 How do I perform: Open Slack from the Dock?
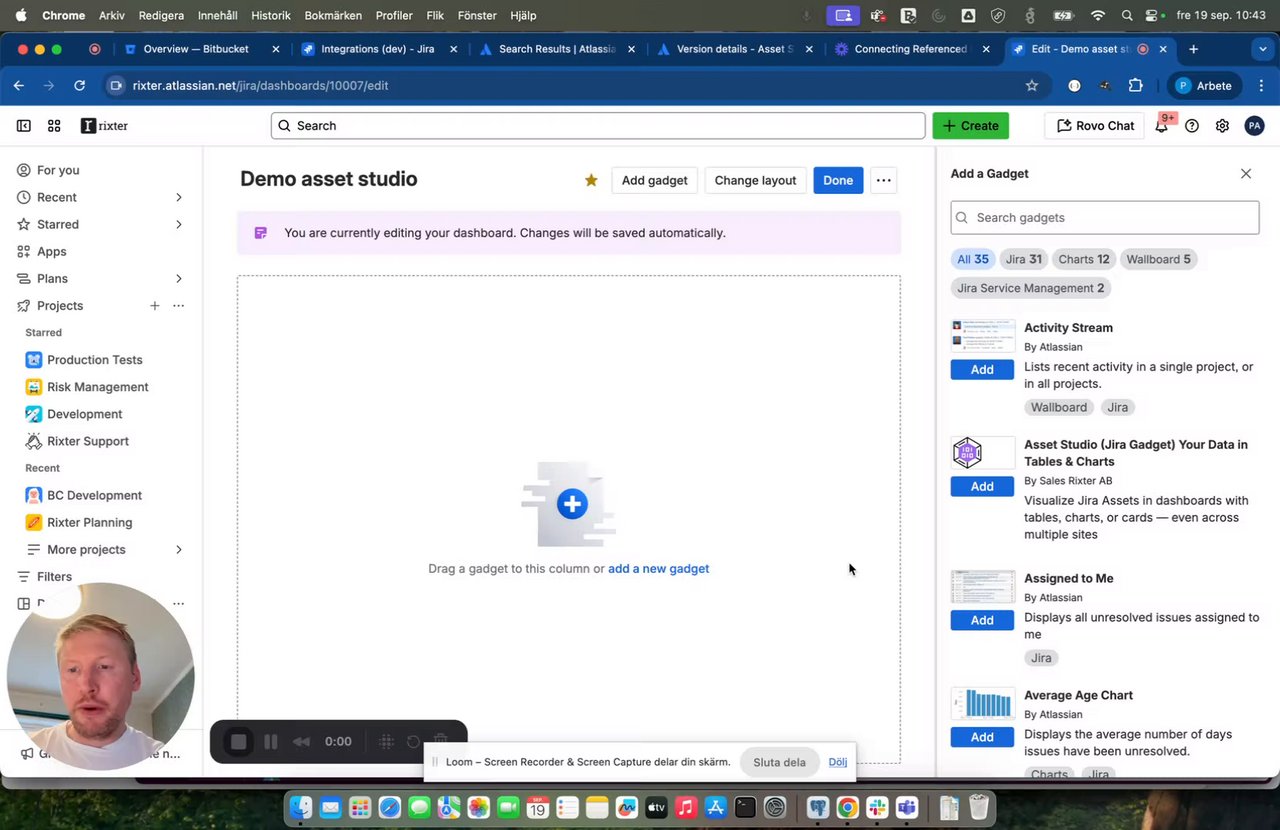877,807
